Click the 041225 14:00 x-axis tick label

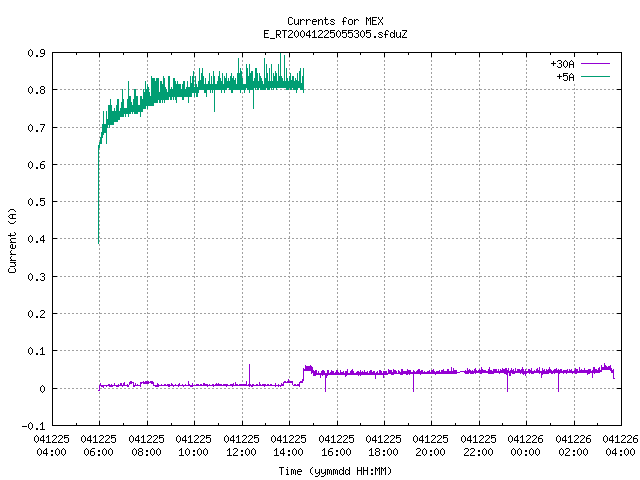tap(288, 446)
